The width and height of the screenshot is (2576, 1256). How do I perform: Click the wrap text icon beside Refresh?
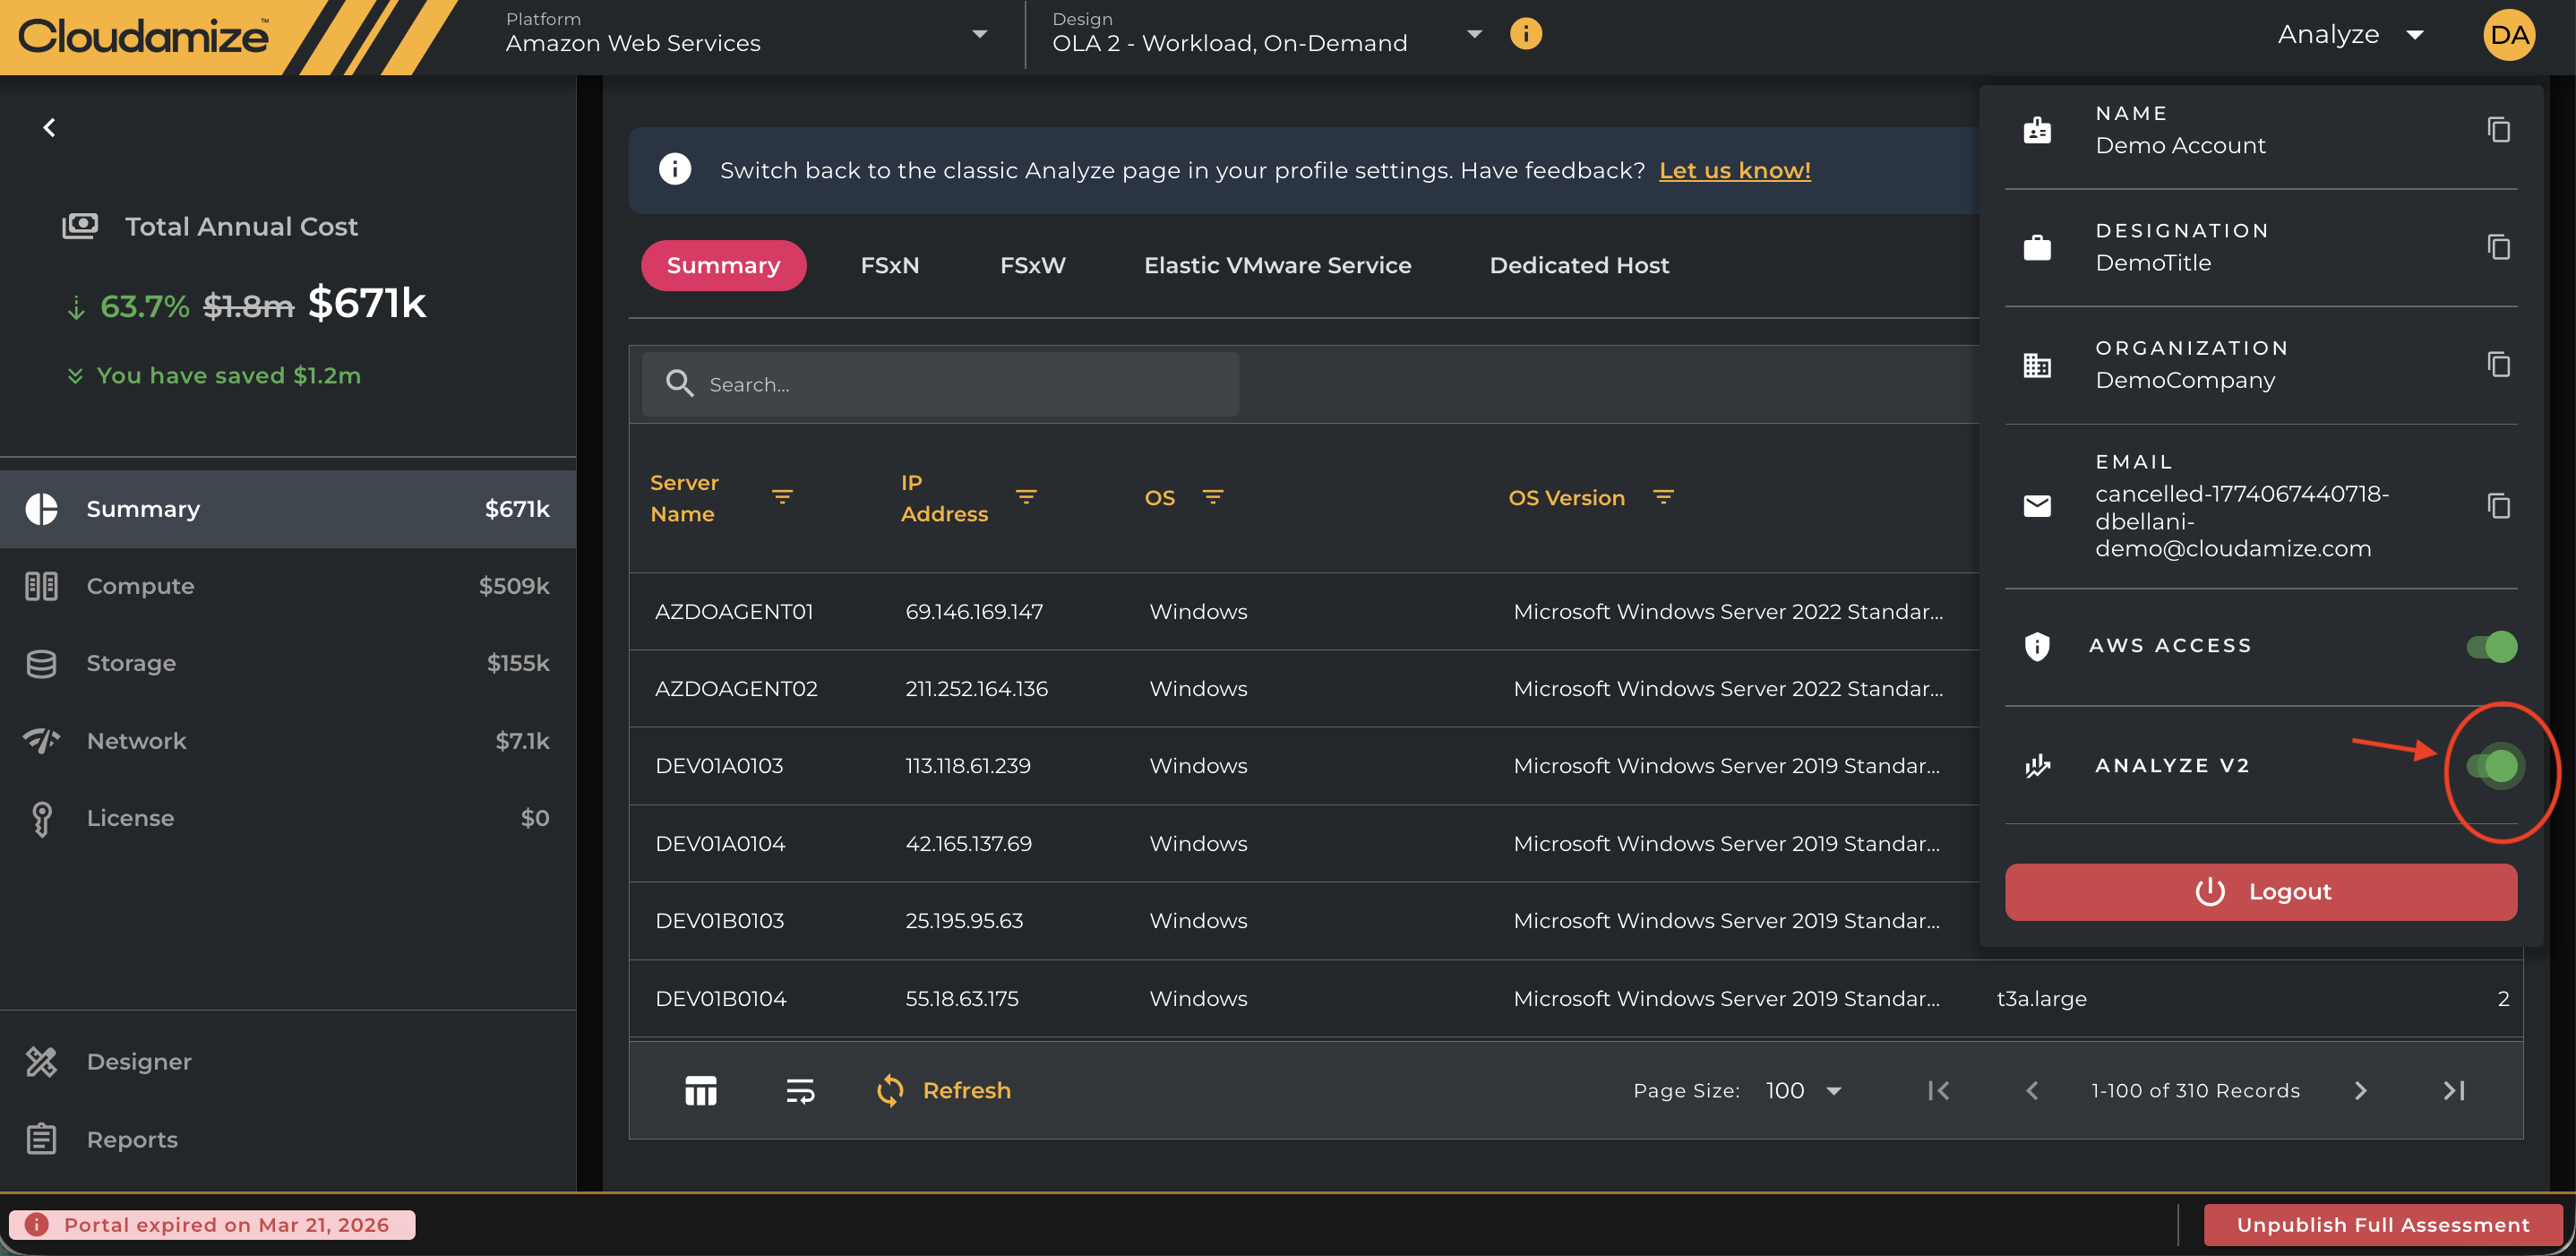[800, 1090]
